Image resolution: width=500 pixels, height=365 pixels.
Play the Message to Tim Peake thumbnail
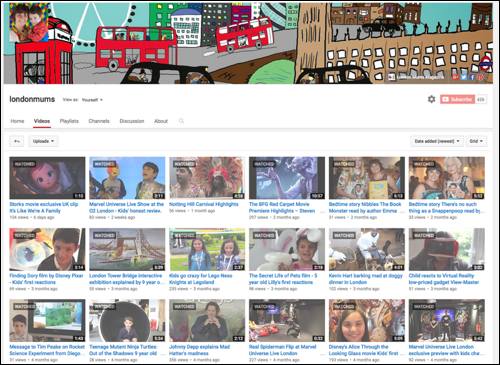coord(47,320)
